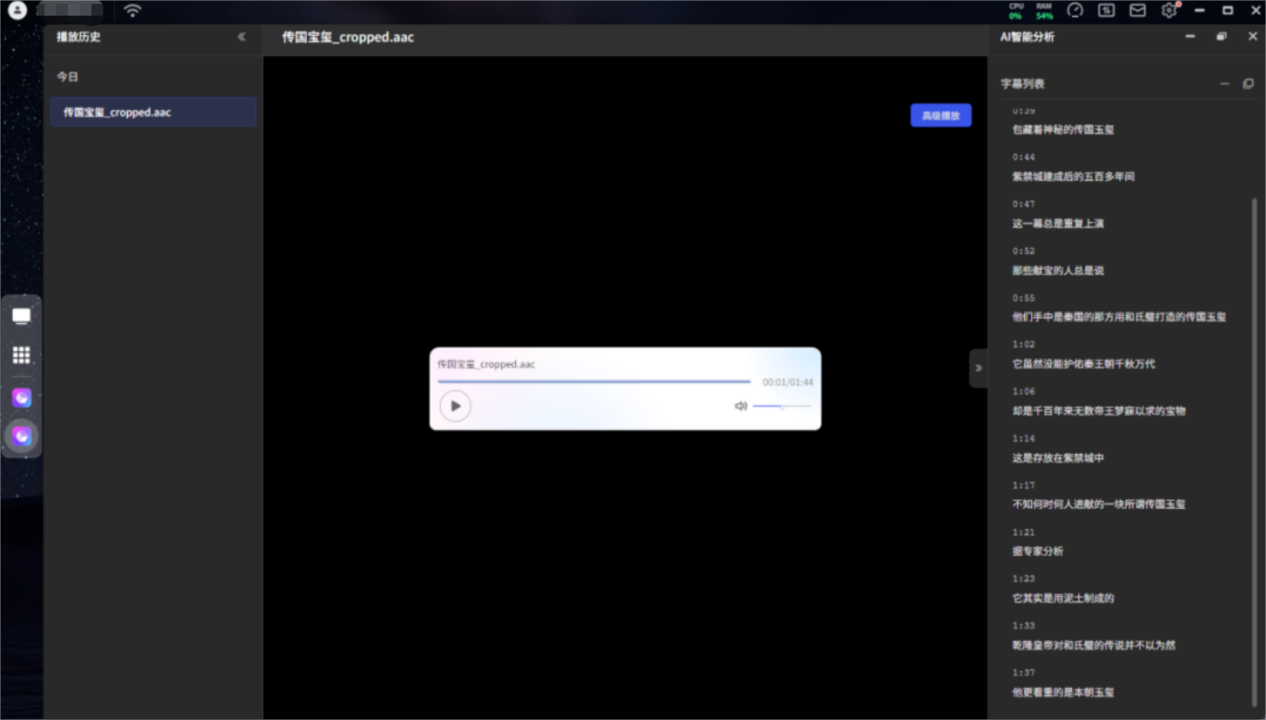Copy subtitles using the 字幕列表 copy icon
Viewport: 1266px width, 720px height.
click(x=1248, y=84)
